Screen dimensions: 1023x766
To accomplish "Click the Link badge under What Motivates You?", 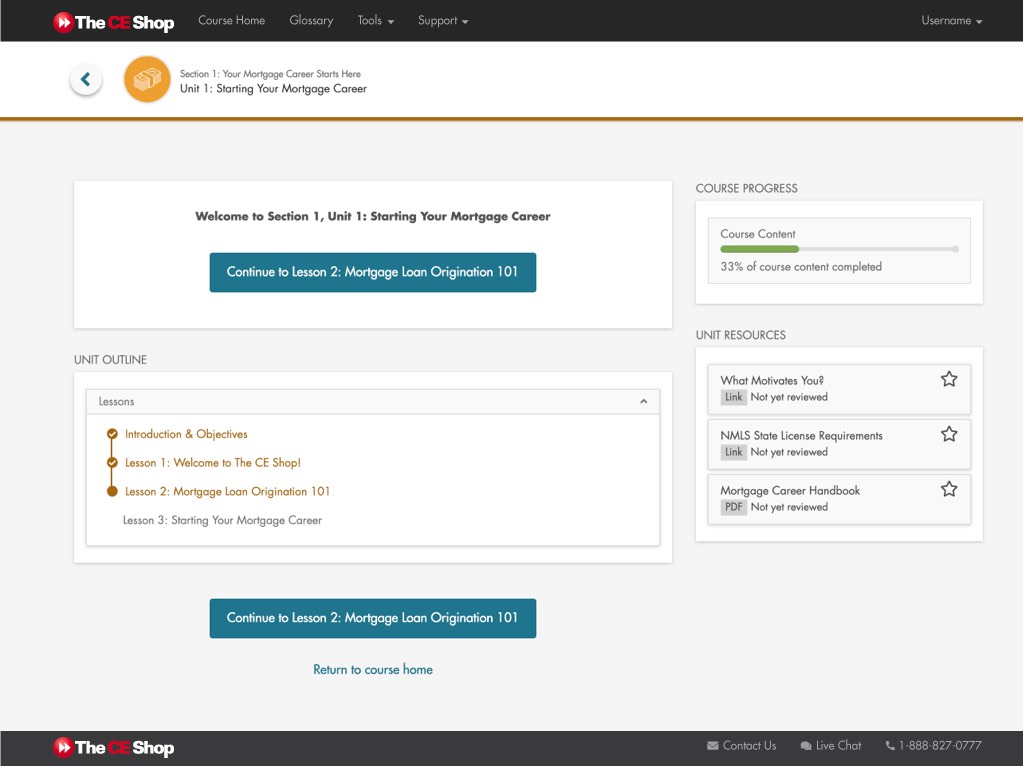I will click(x=733, y=397).
